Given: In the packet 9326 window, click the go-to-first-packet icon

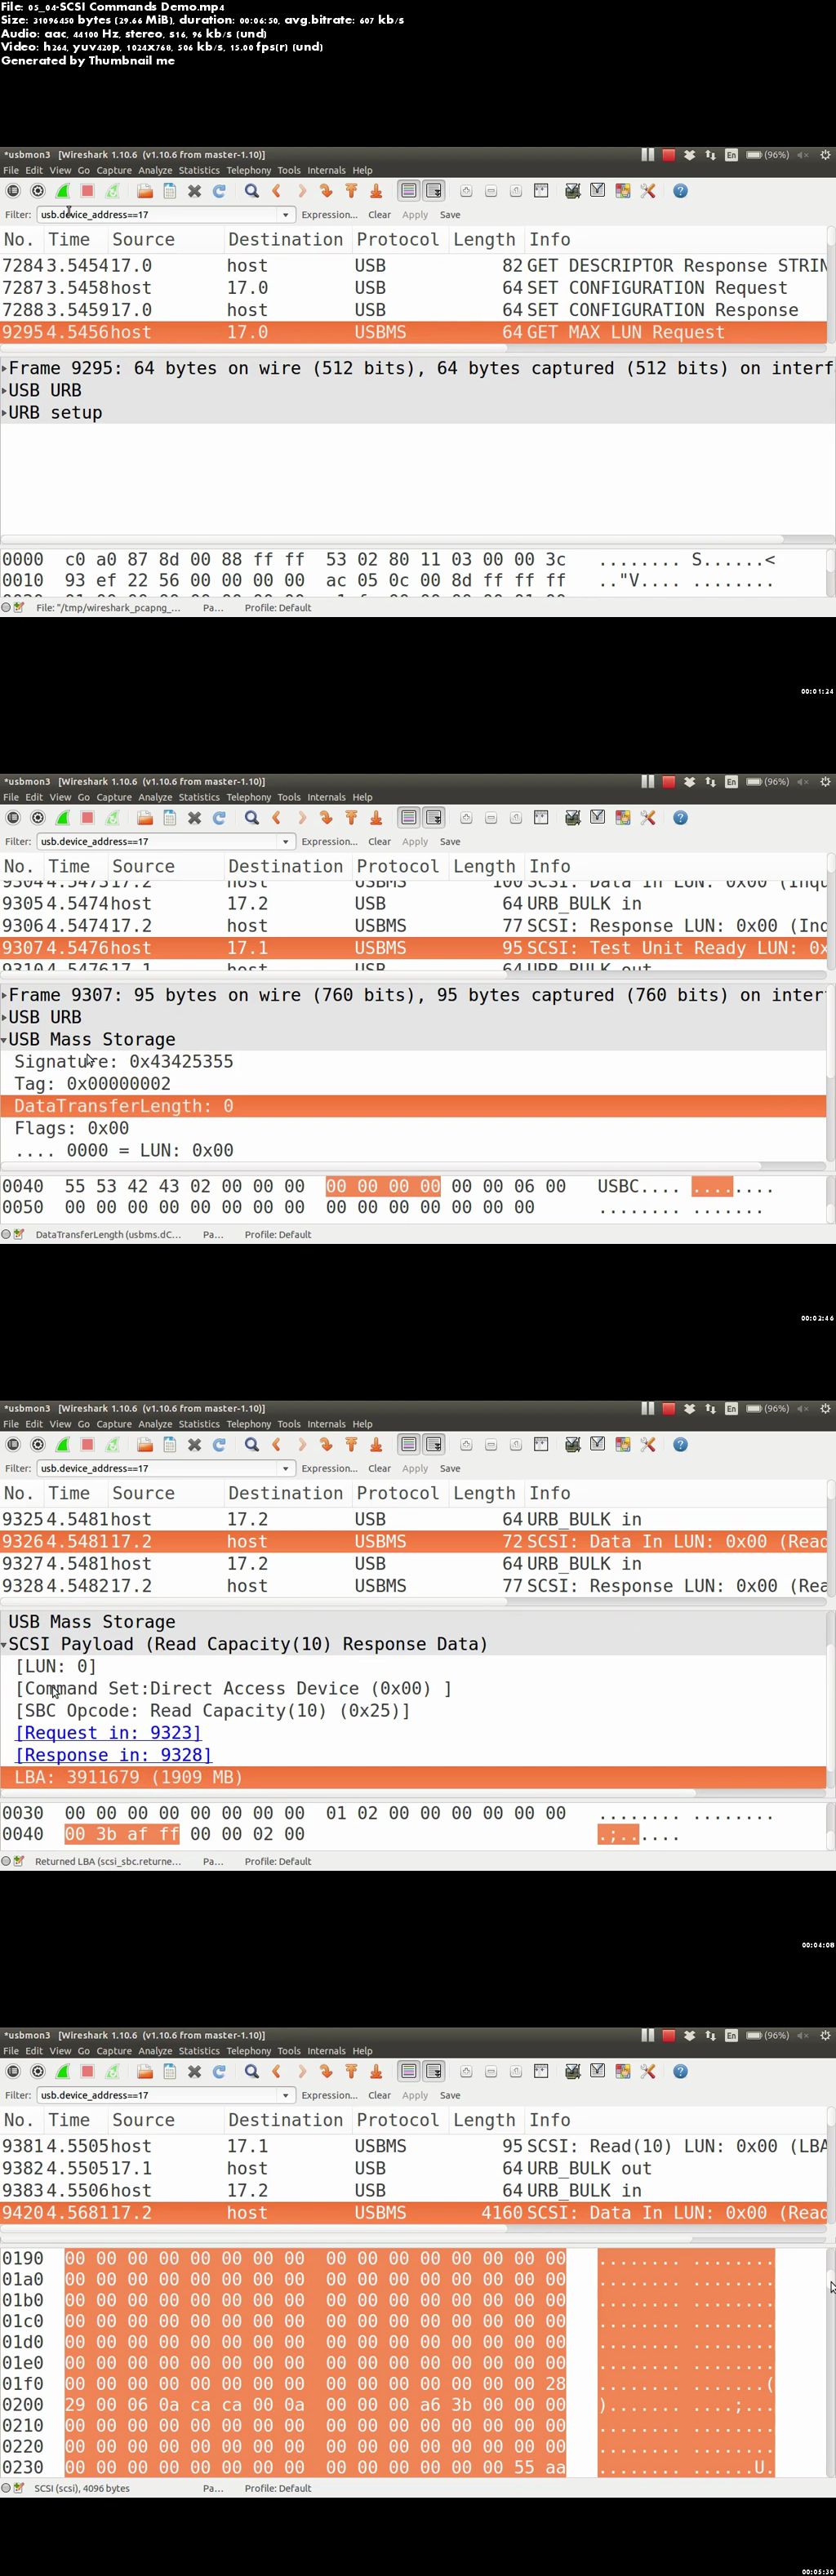Looking at the screenshot, I should point(351,1444).
